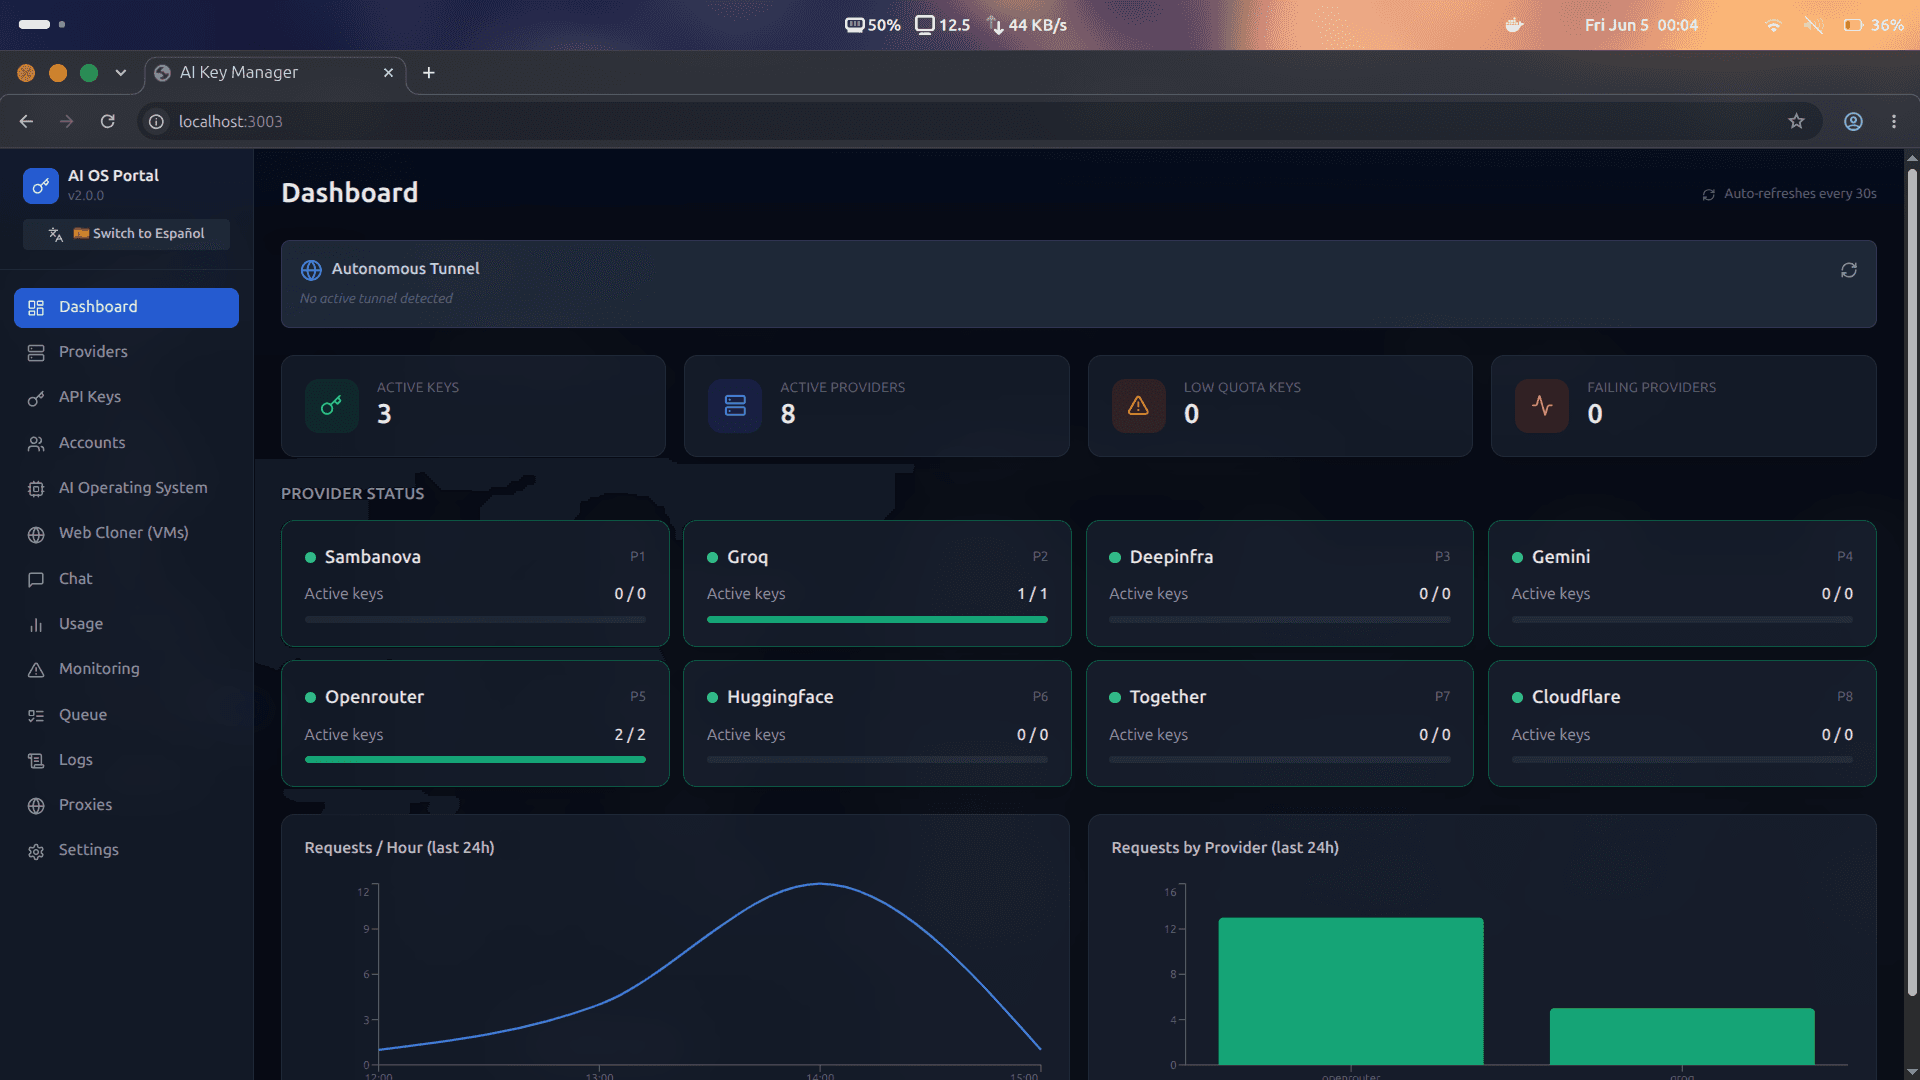Viewport: 1920px width, 1080px height.
Task: Click the groq bar in provider chart
Action: [1682, 1036]
